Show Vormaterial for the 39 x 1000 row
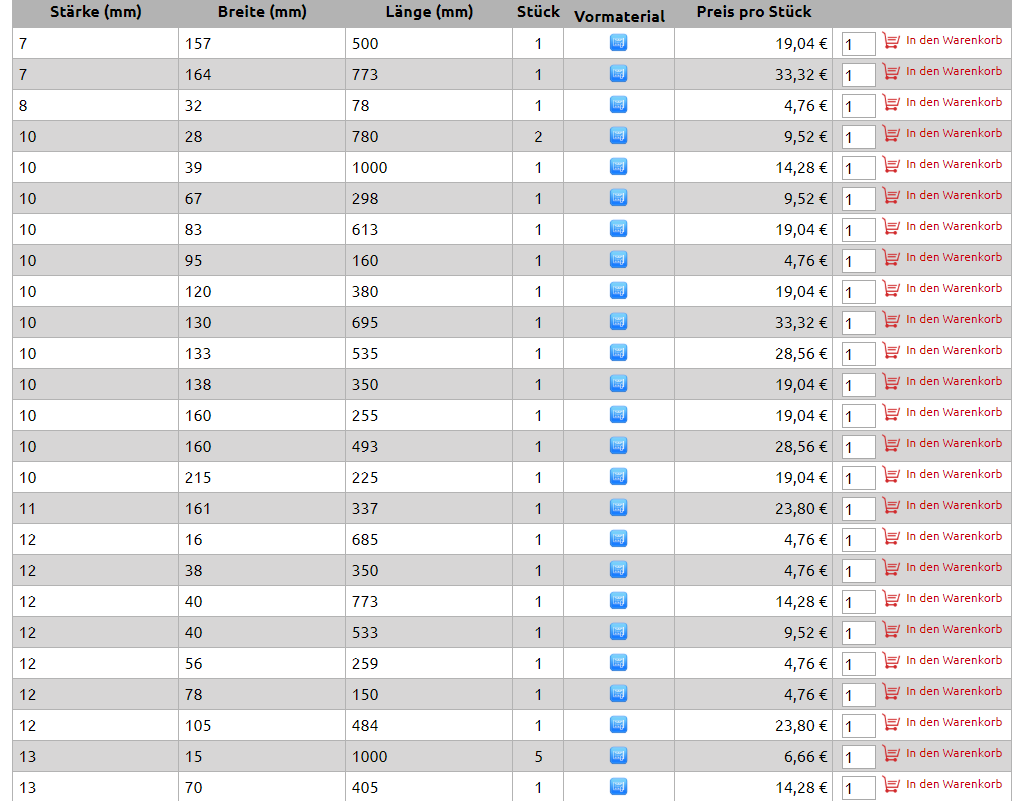Image resolution: width=1031 pixels, height=801 pixels. [618, 166]
